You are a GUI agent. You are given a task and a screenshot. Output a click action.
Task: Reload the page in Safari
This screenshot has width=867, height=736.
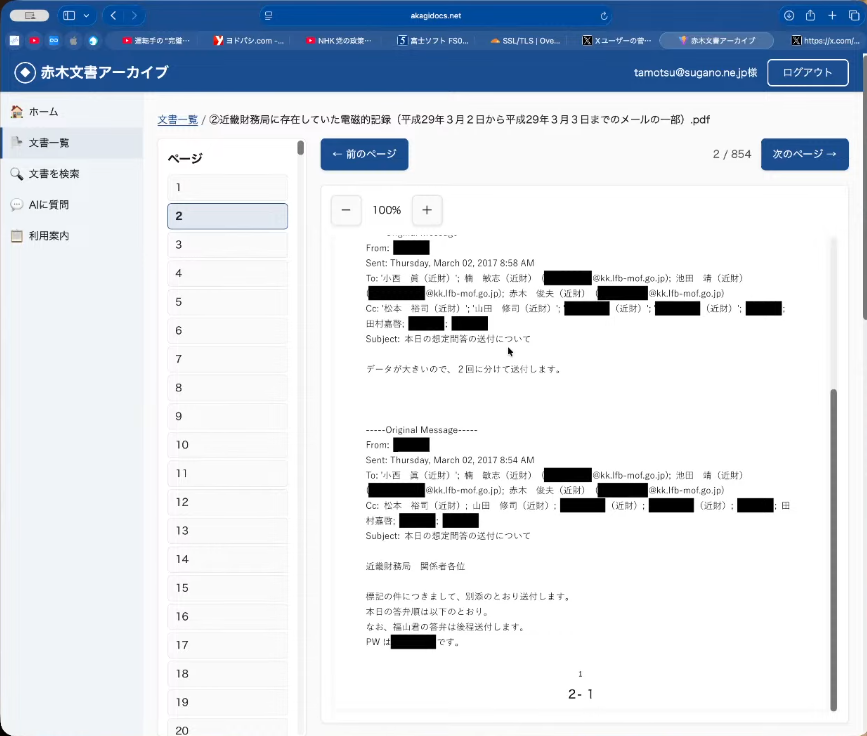(604, 16)
